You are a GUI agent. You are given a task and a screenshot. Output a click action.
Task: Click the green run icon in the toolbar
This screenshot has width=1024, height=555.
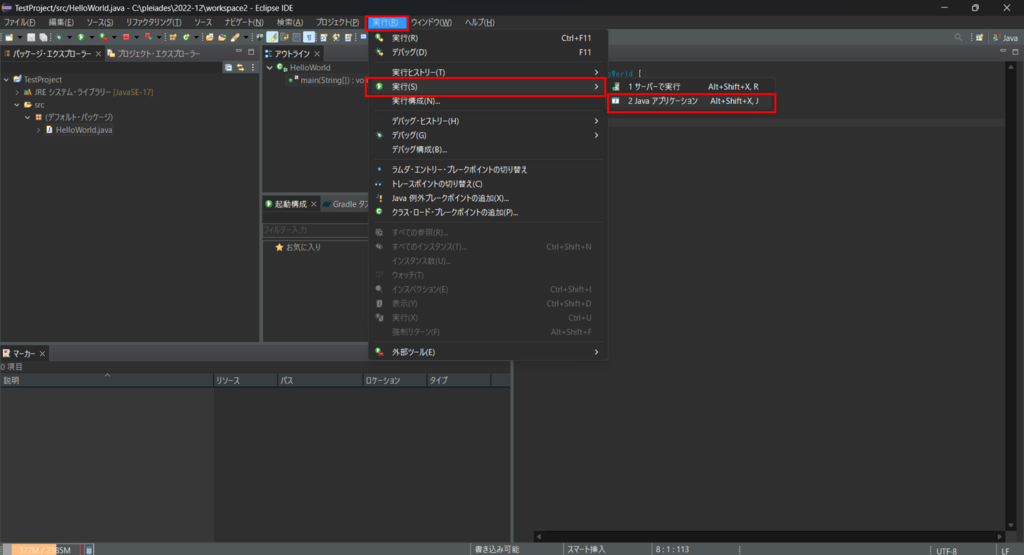point(81,37)
